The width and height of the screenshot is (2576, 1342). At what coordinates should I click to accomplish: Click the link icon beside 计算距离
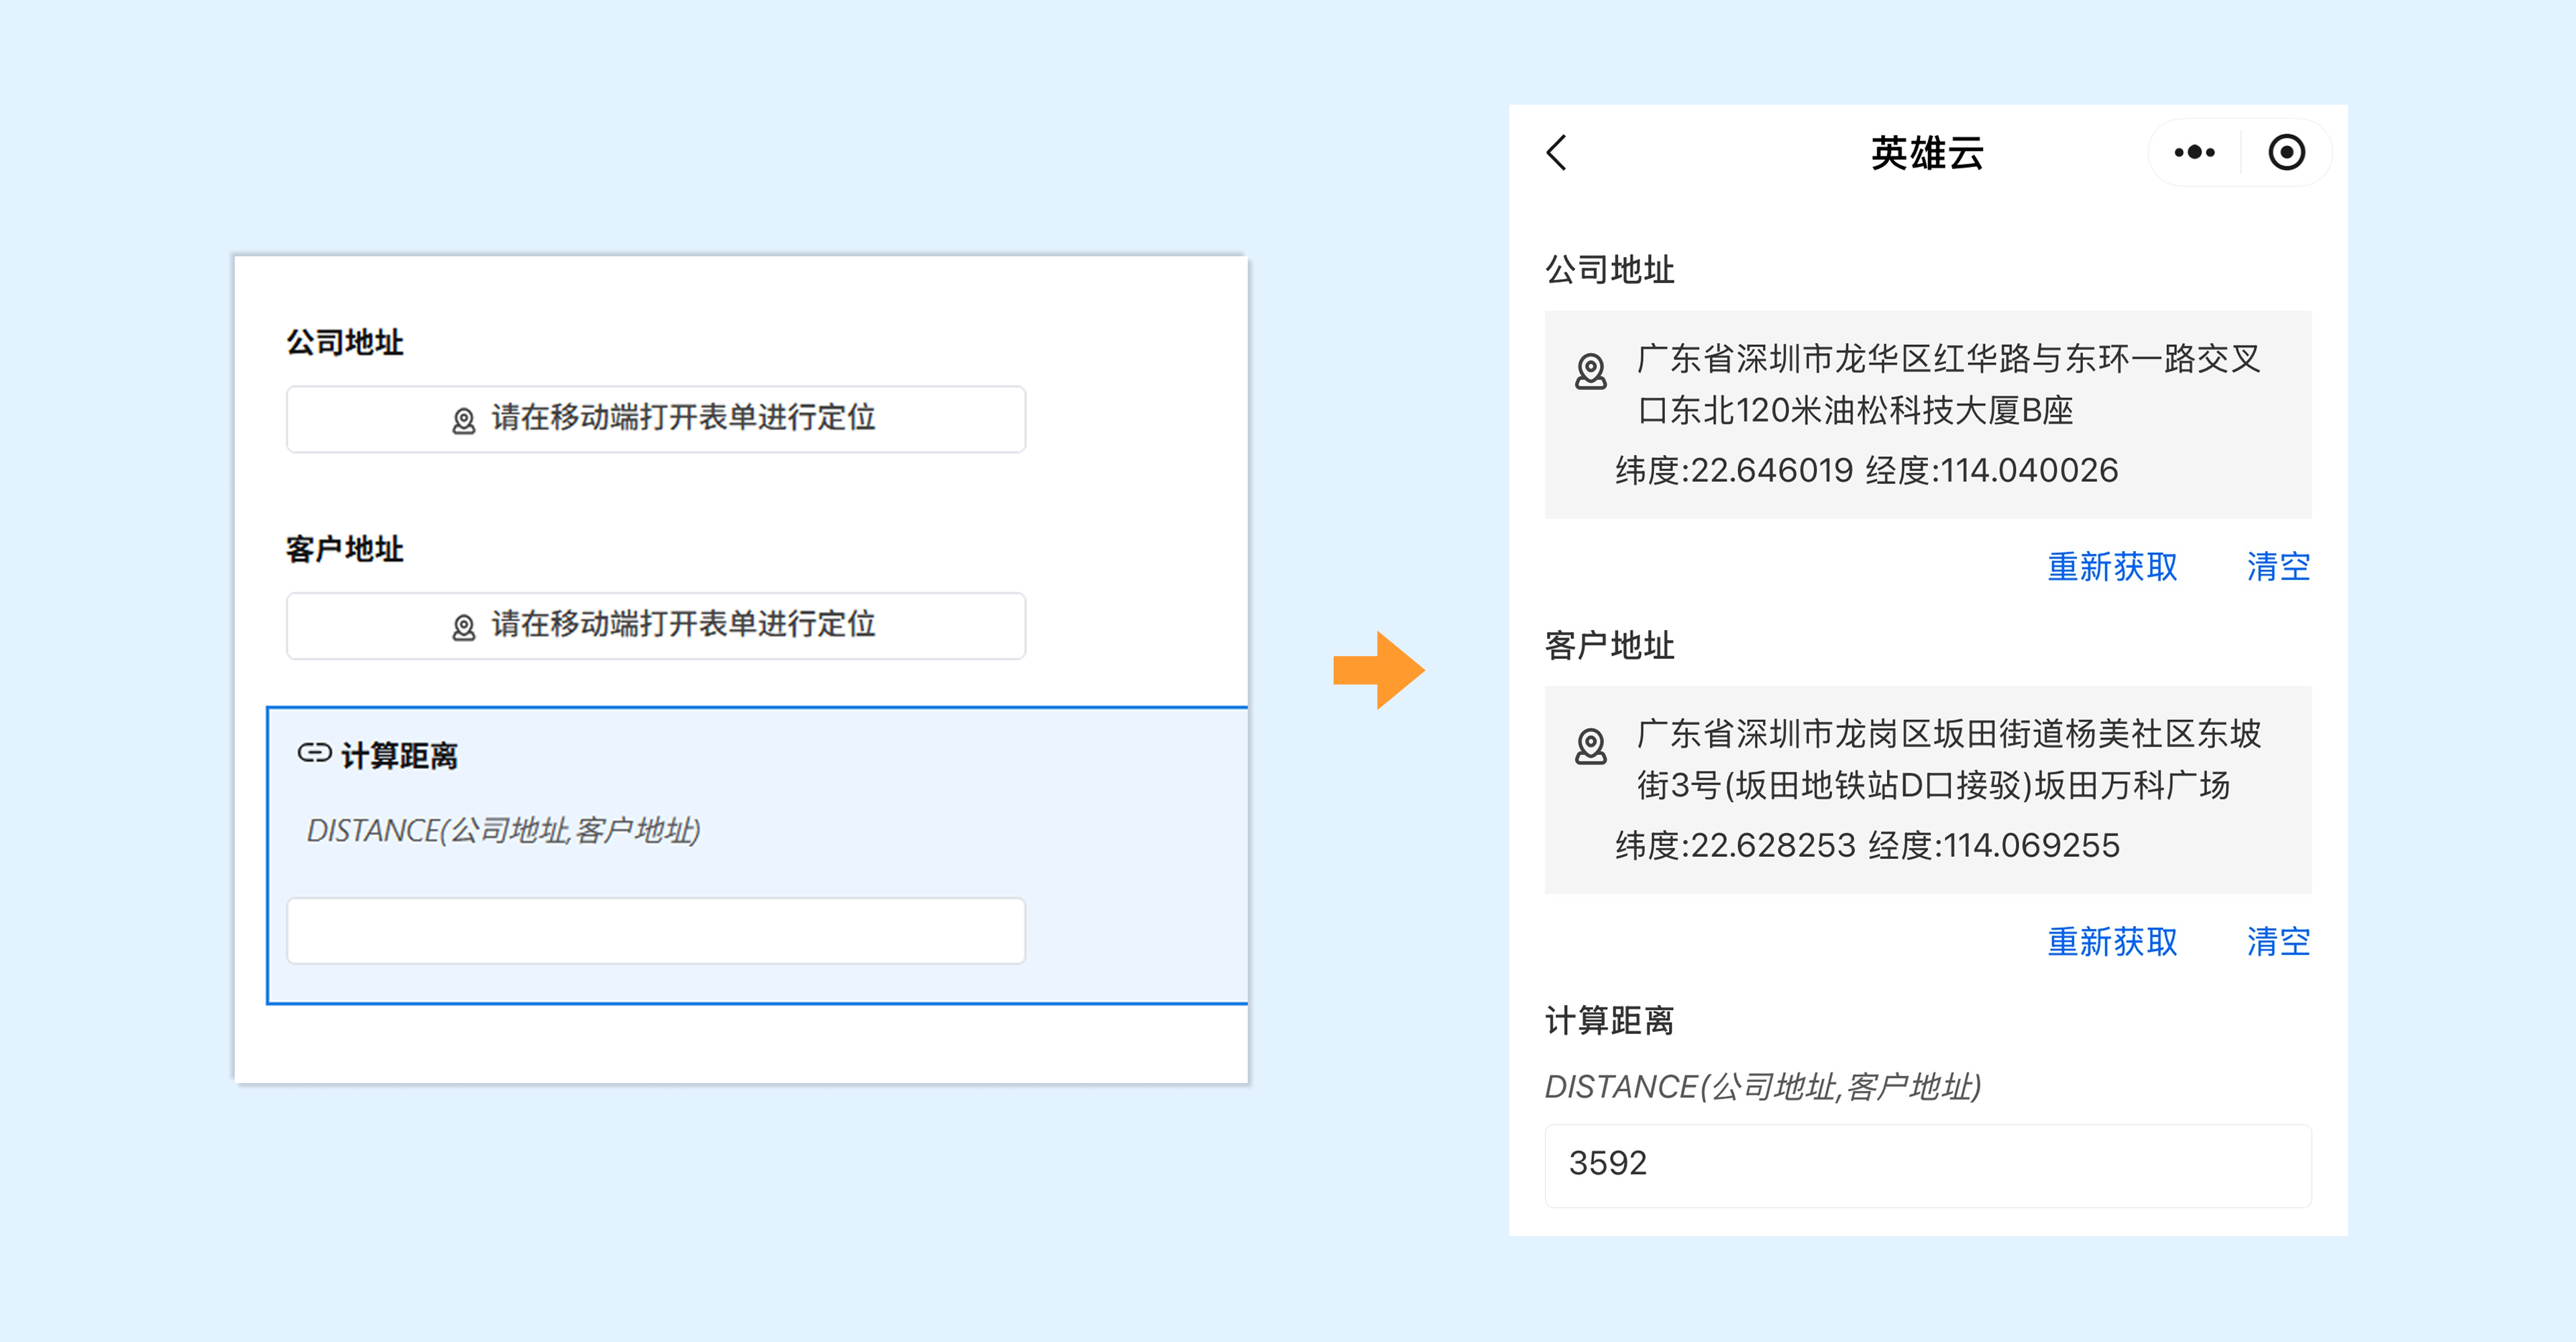coord(314,753)
